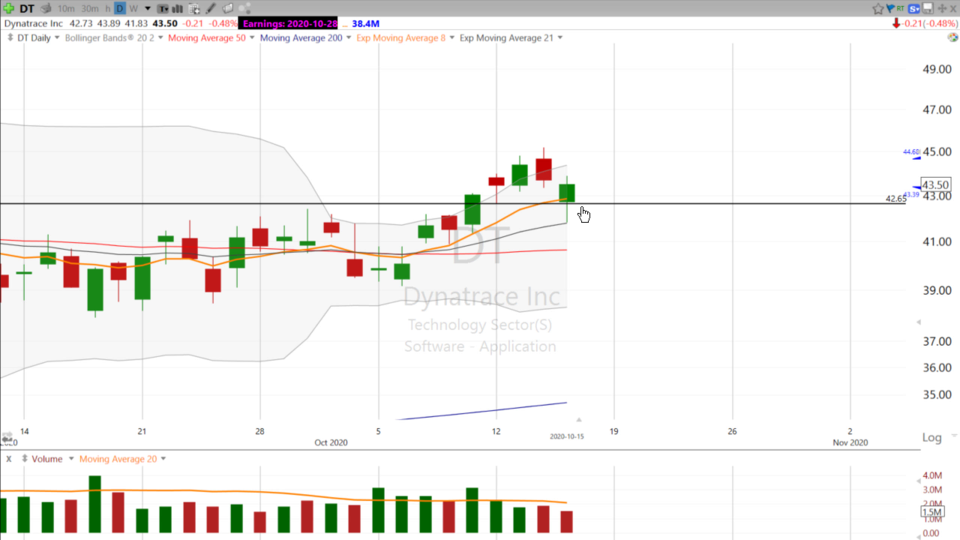Select the Daily (D) timeframe button
The height and width of the screenshot is (540, 960).
point(120,9)
